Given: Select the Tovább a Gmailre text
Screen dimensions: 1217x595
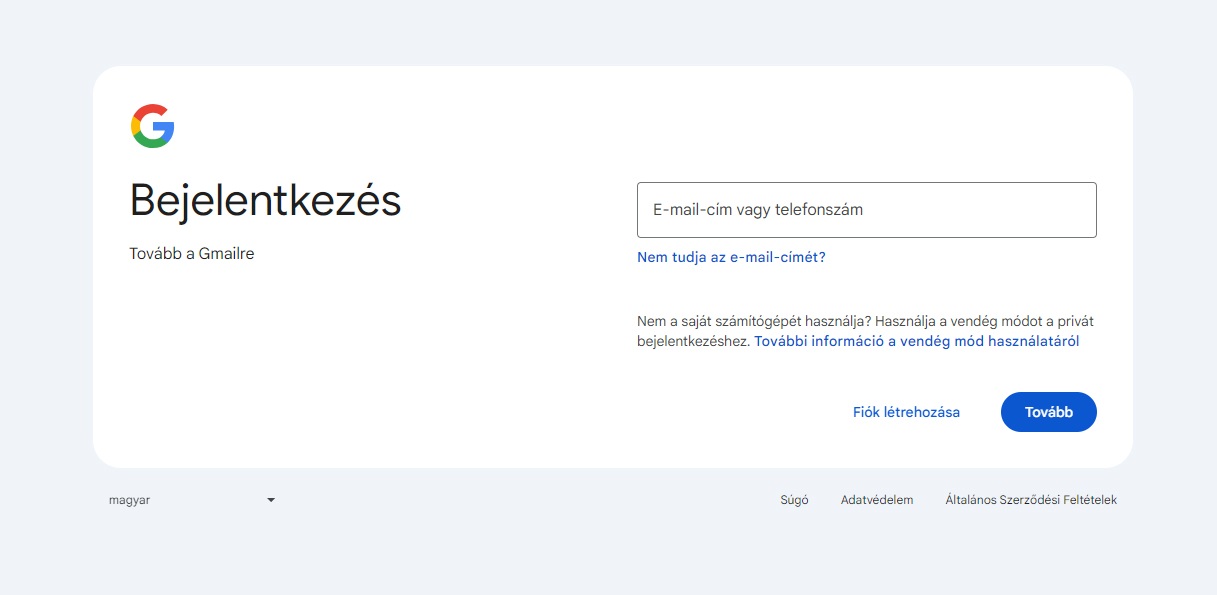Looking at the screenshot, I should [191, 253].
